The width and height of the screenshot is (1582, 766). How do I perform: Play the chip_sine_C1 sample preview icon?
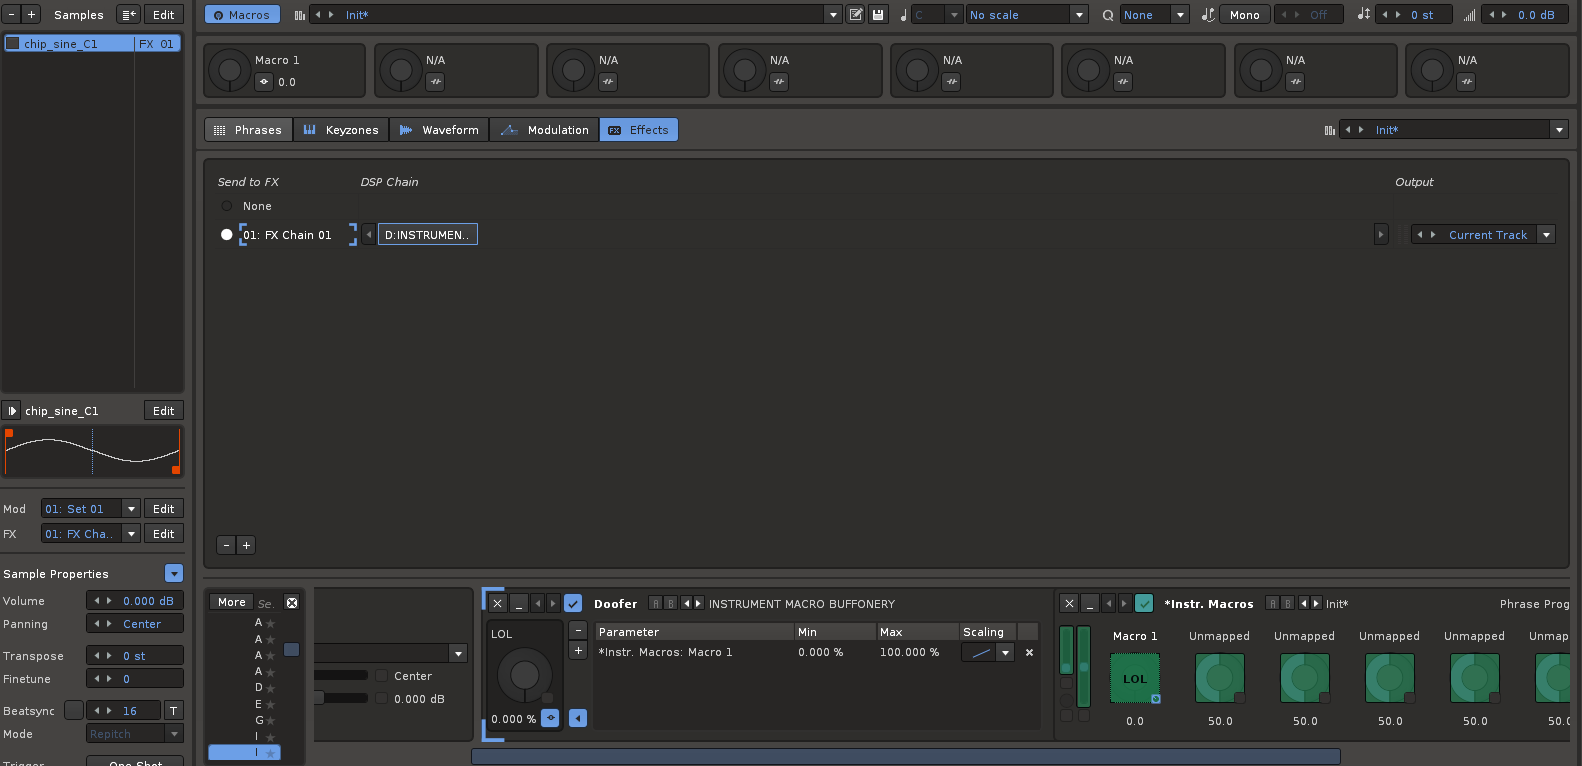tap(12, 411)
